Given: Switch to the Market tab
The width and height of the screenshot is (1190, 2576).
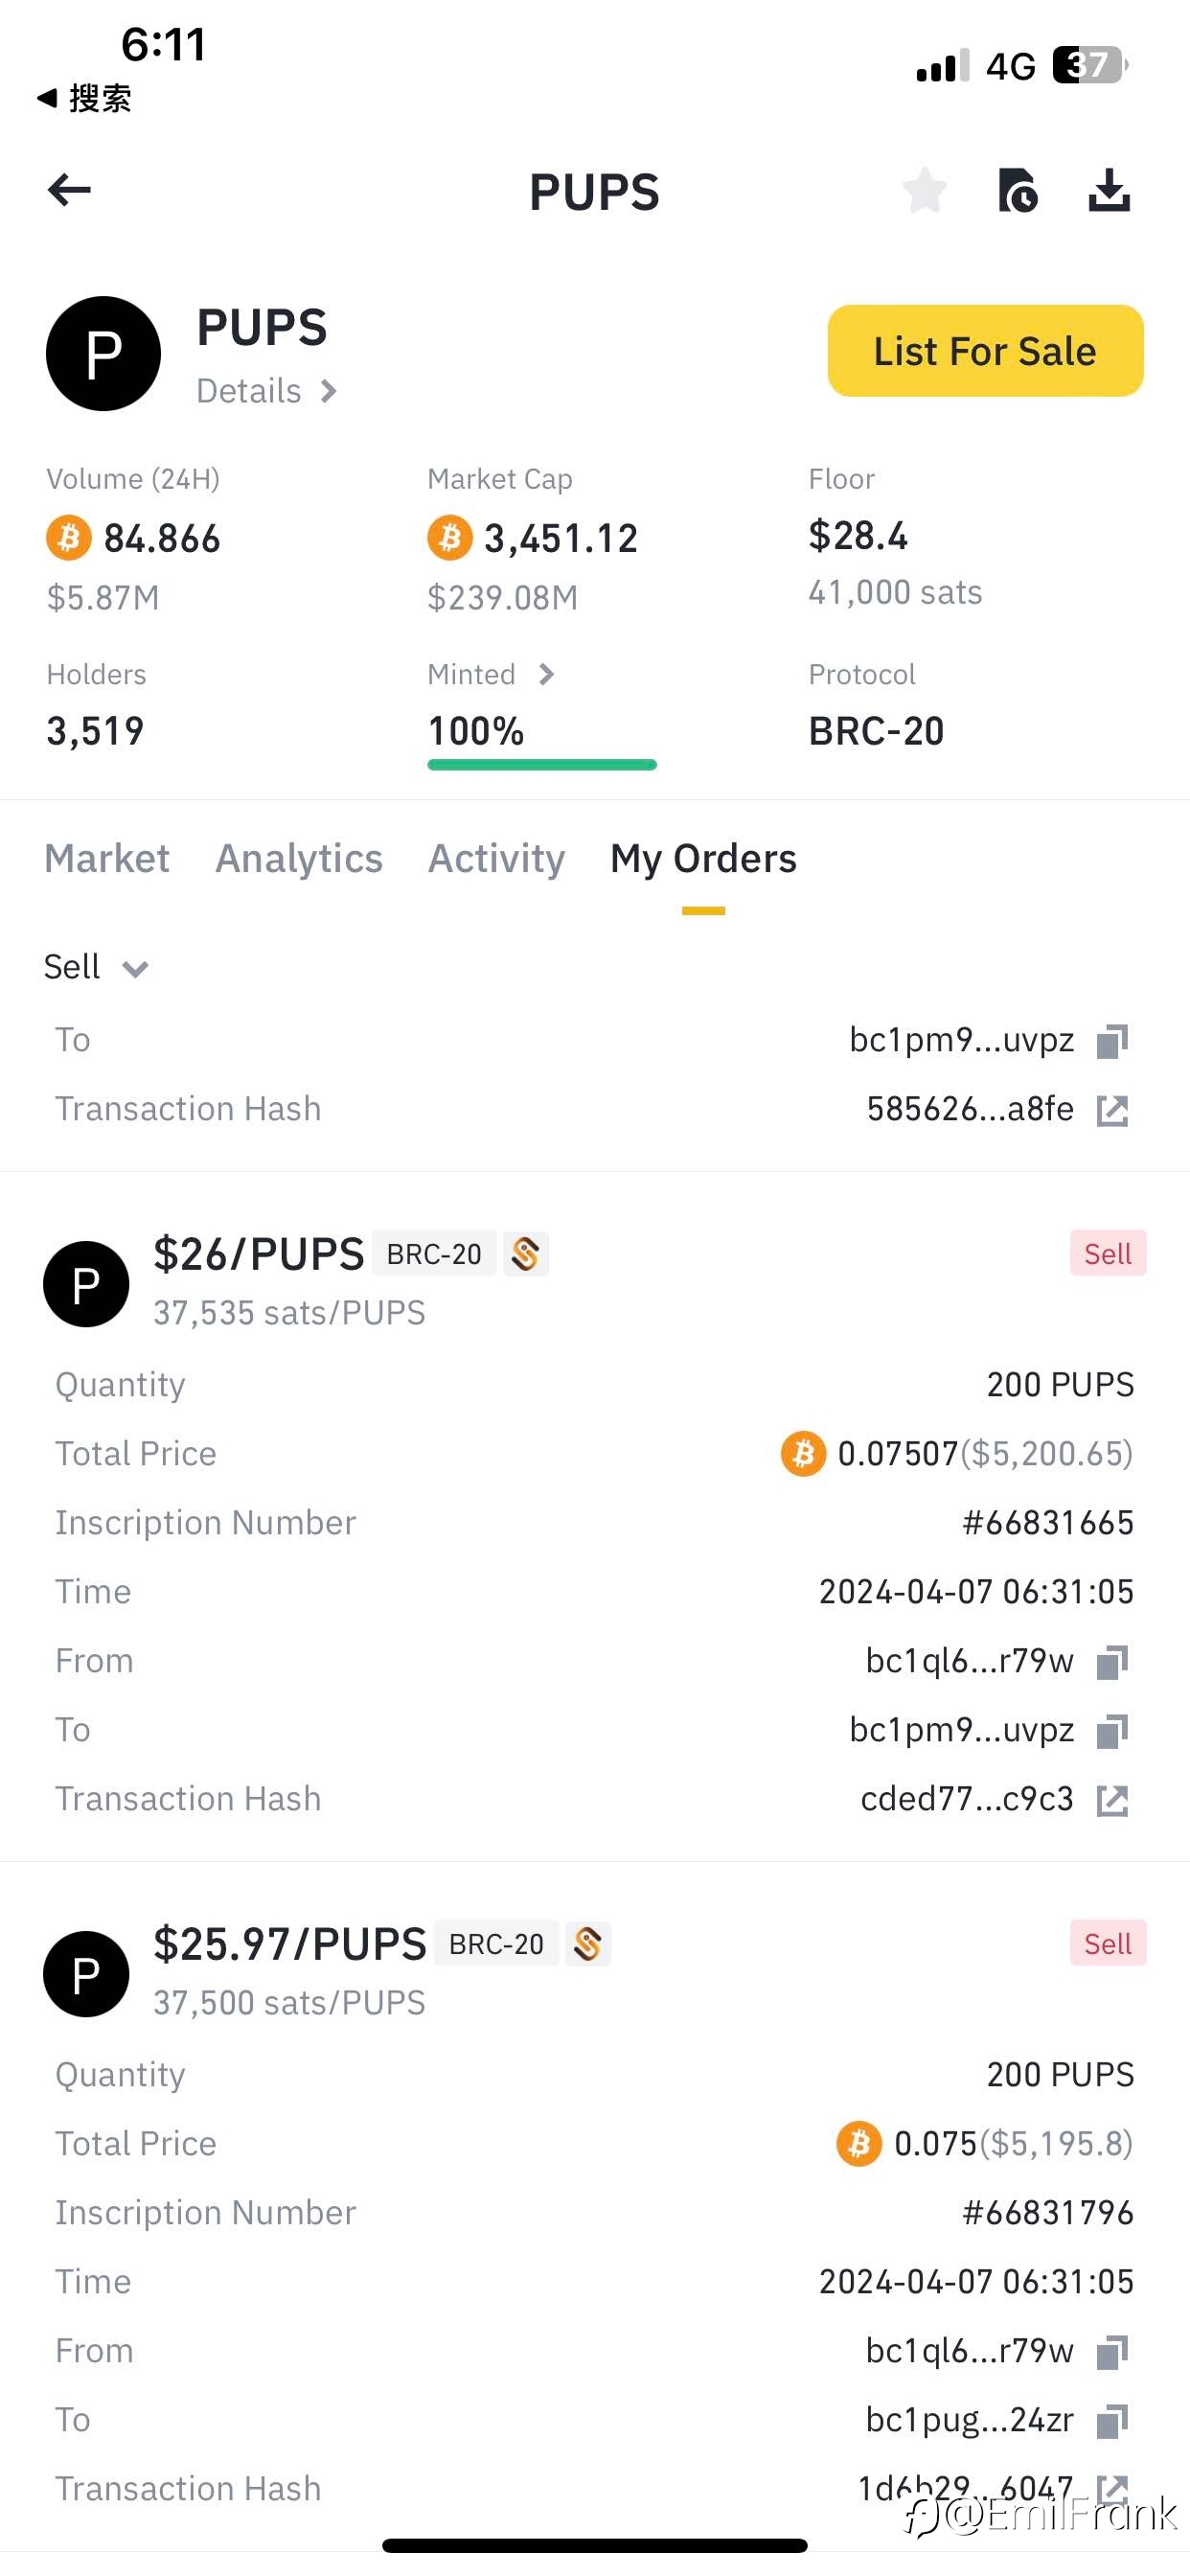Looking at the screenshot, I should [x=107, y=858].
